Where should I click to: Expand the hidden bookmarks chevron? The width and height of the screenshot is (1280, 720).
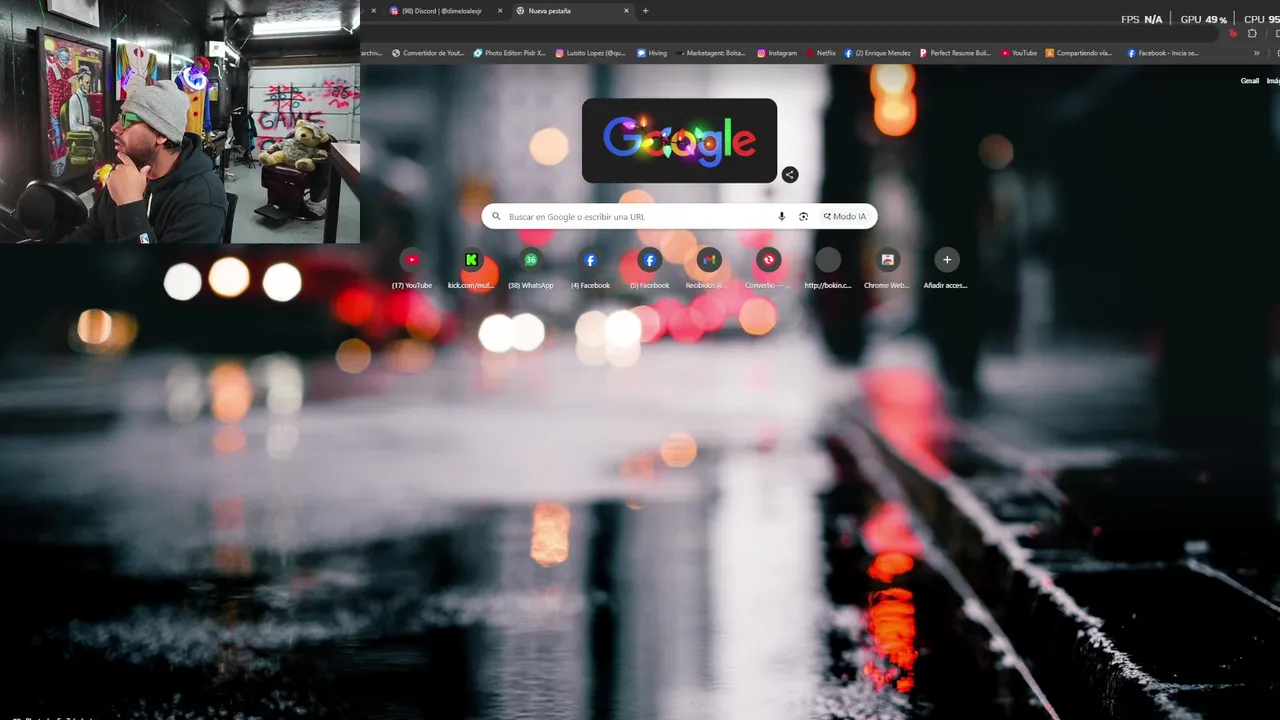click(x=1257, y=53)
